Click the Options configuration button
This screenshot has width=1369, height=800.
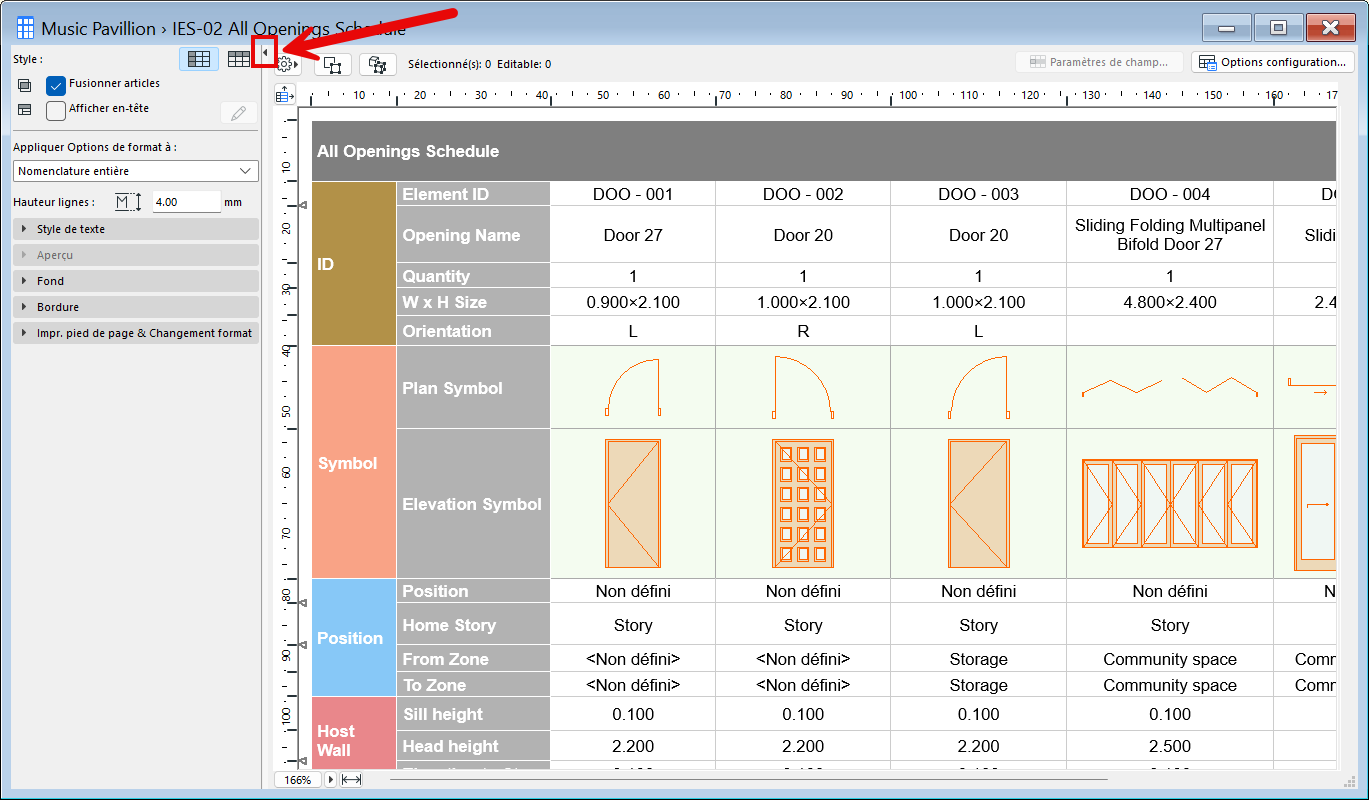pyautogui.click(x=1272, y=62)
